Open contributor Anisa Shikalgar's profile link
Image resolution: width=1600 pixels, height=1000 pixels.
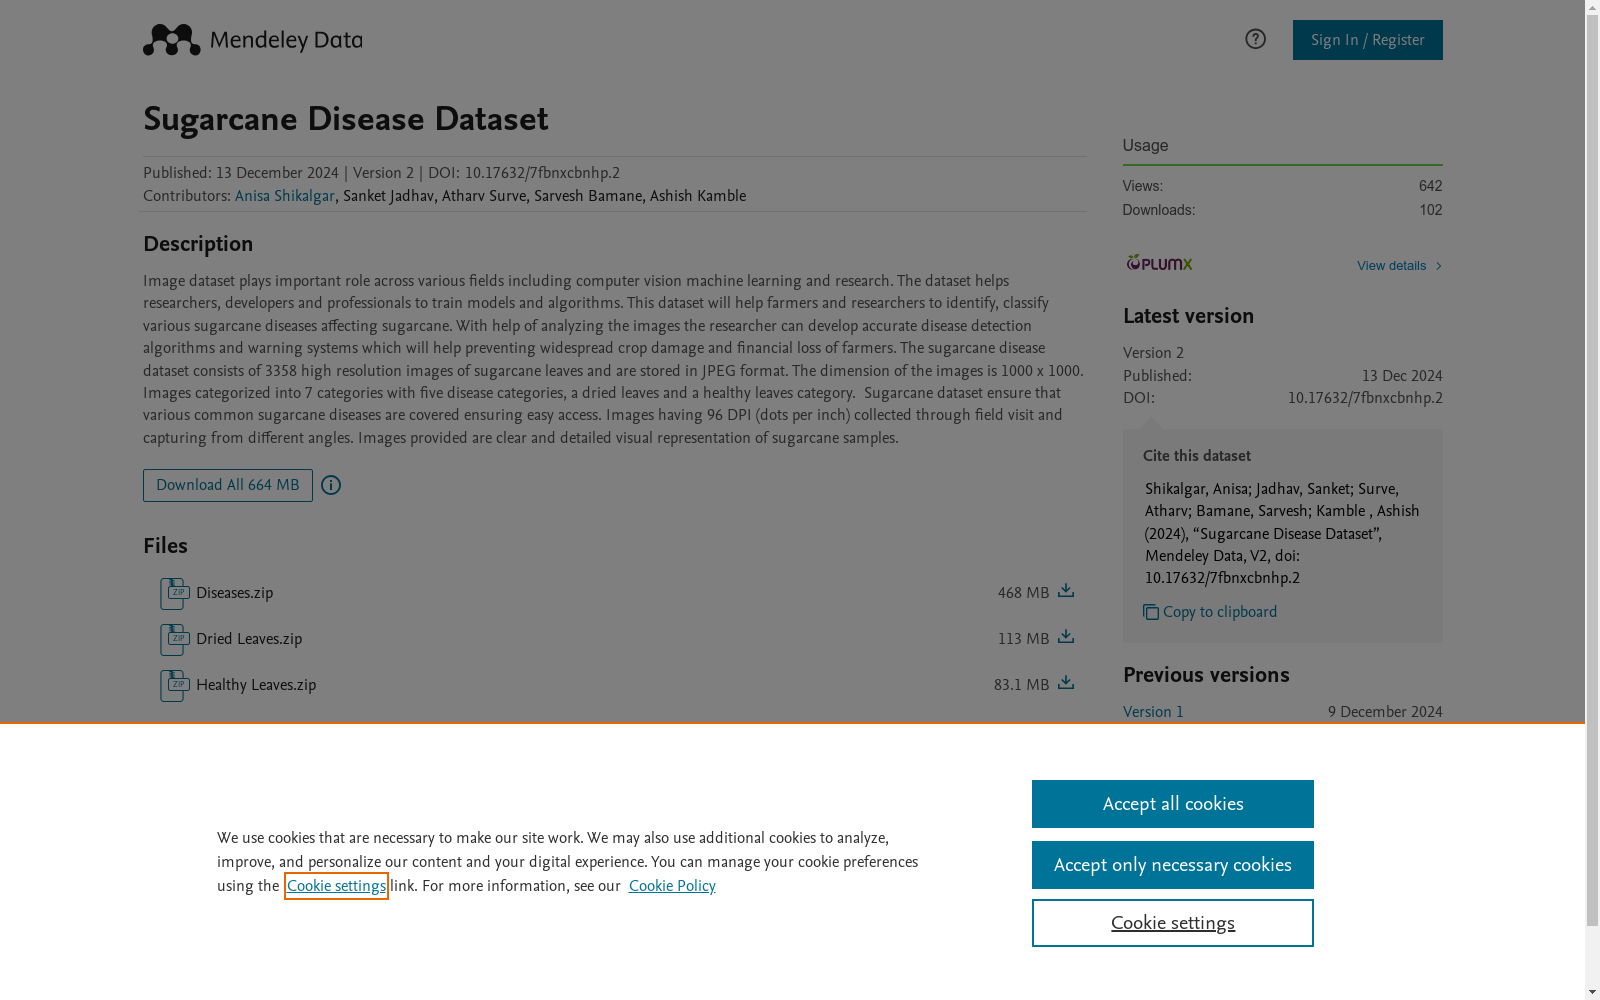coord(284,196)
